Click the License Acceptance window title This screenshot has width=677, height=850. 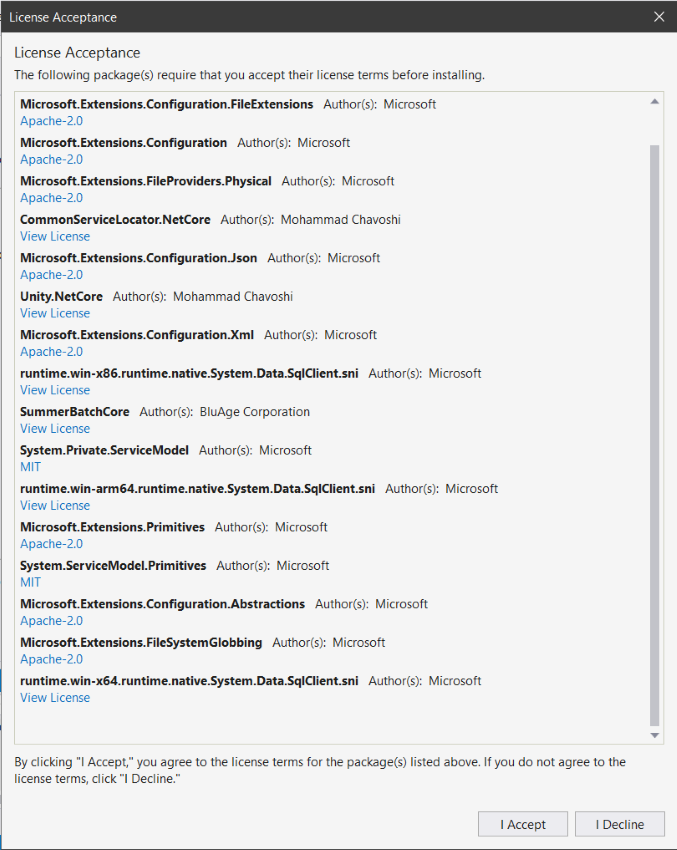pyautogui.click(x=63, y=17)
